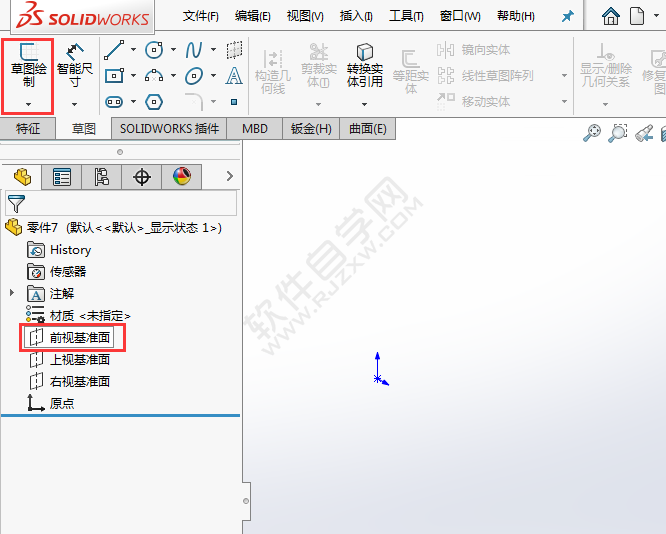
Task: Select the sketch Text tool
Action: click(x=234, y=76)
